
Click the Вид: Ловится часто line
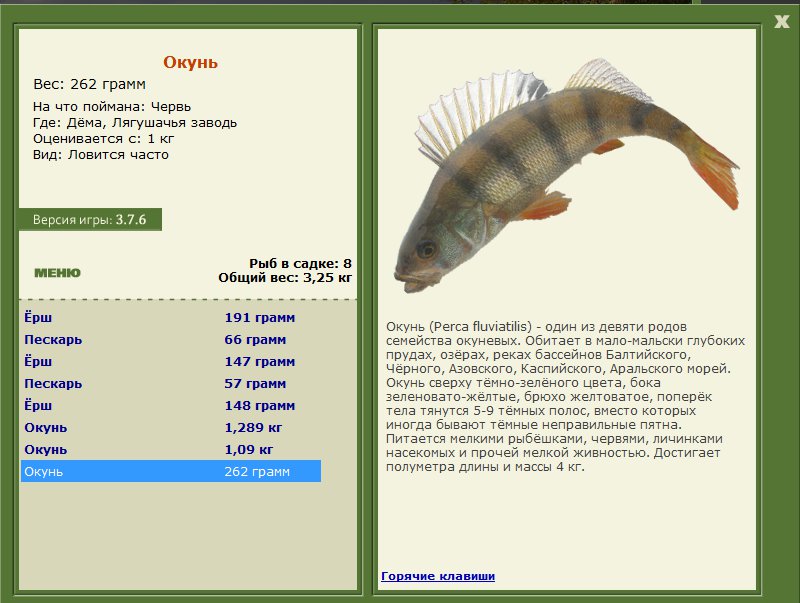coord(101,155)
